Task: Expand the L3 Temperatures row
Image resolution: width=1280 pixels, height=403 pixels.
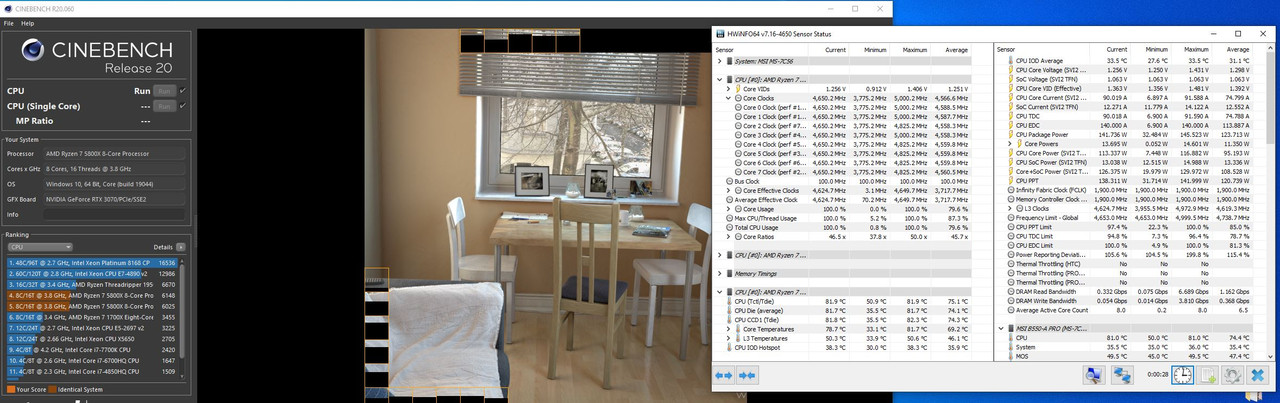Action: coord(728,337)
